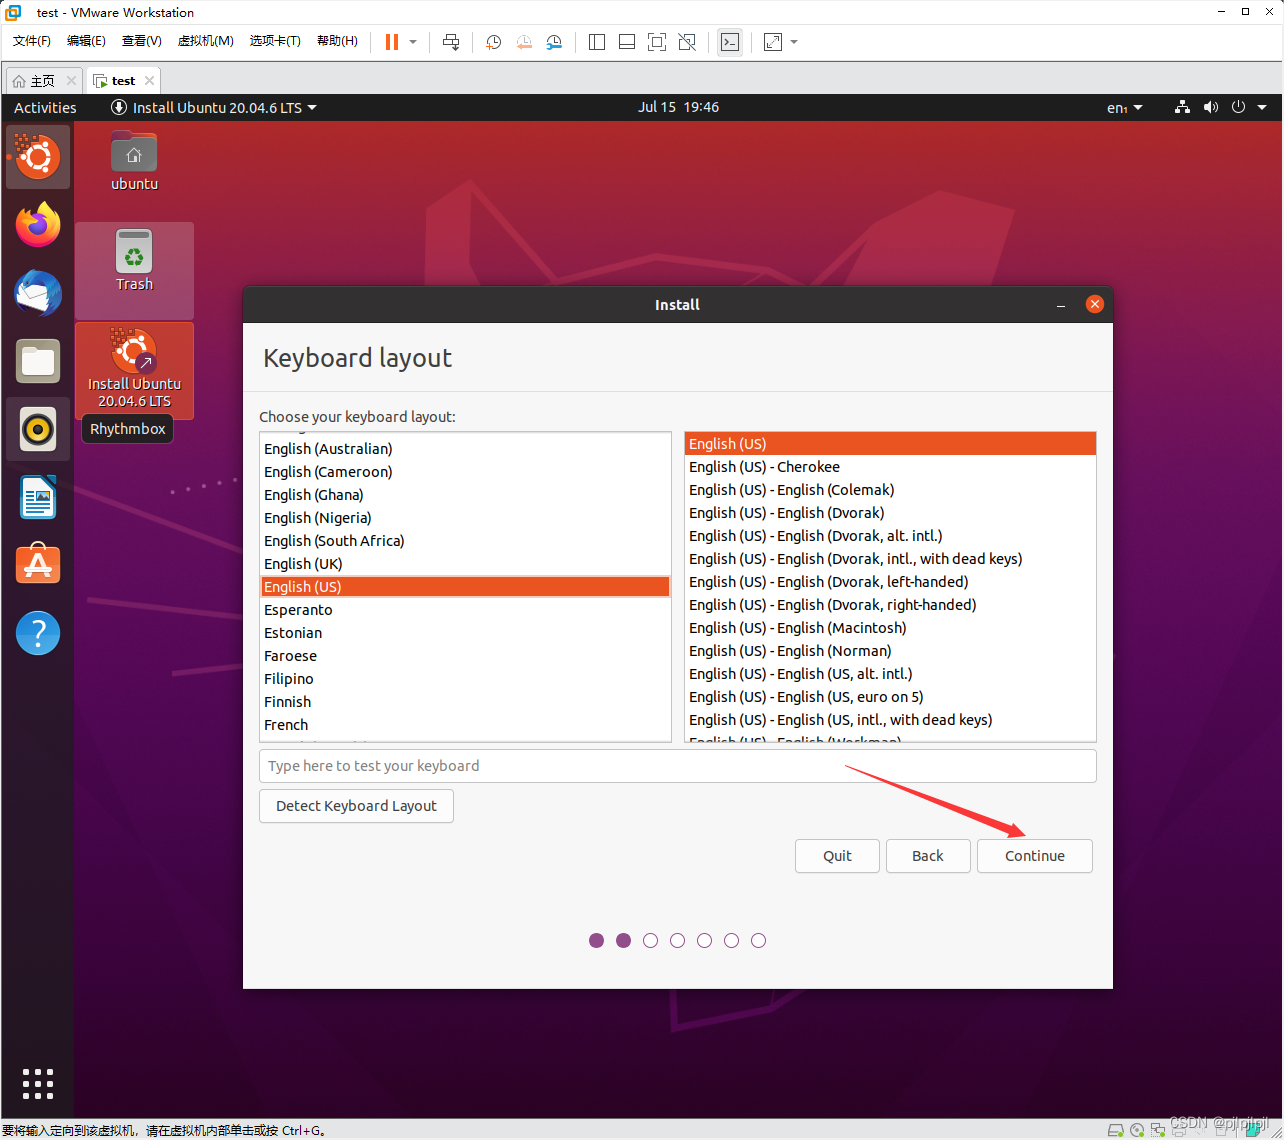Open the snapshot manager icon in the VMware toolbar
Viewport: 1284px width, 1140px height.
(554, 42)
